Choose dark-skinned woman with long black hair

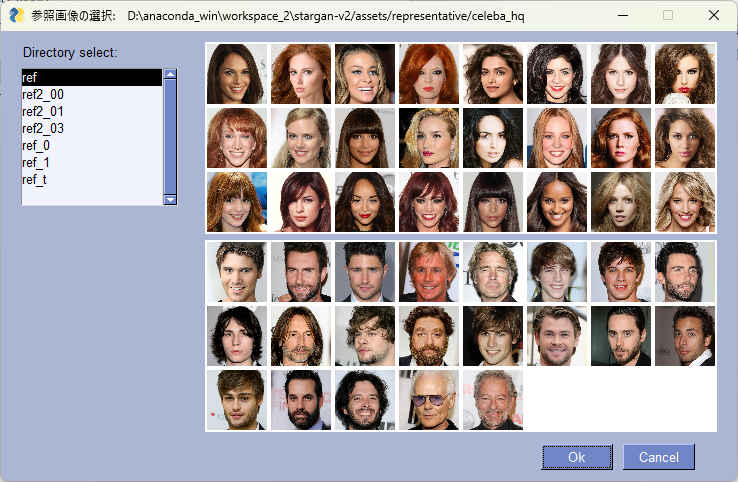click(x=557, y=202)
